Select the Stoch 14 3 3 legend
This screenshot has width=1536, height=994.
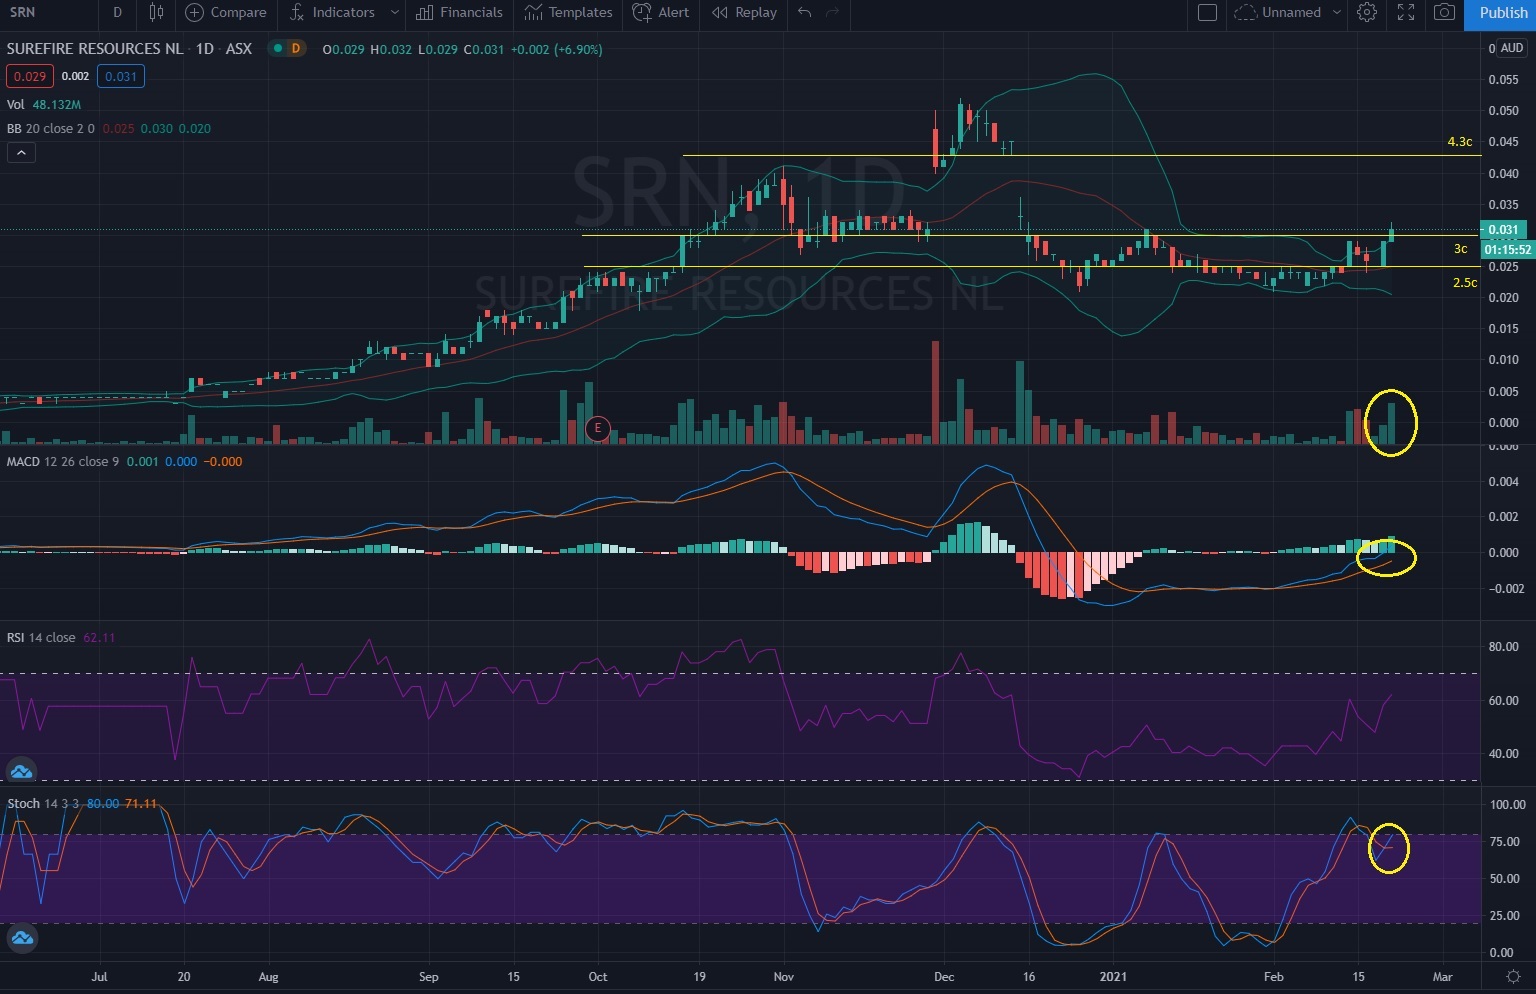coord(43,803)
